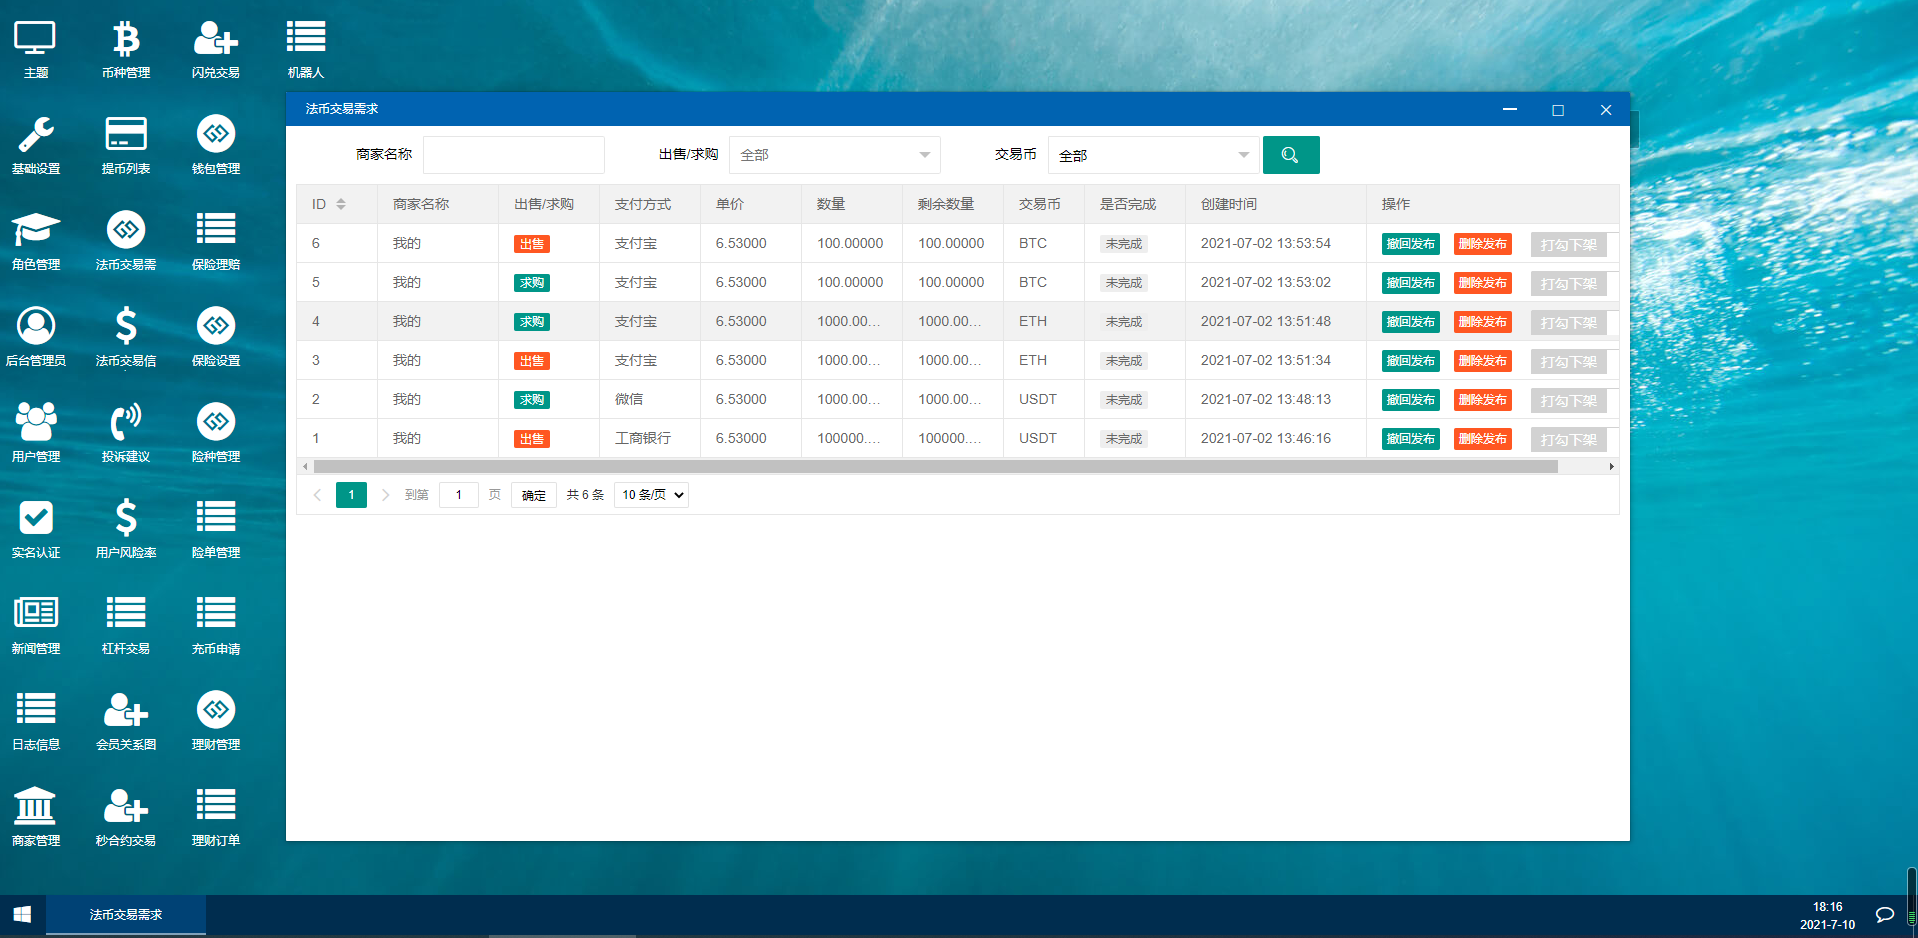Screen dimensions: 1918x938
Task: Sort table by ID column arrows
Action: 341,204
